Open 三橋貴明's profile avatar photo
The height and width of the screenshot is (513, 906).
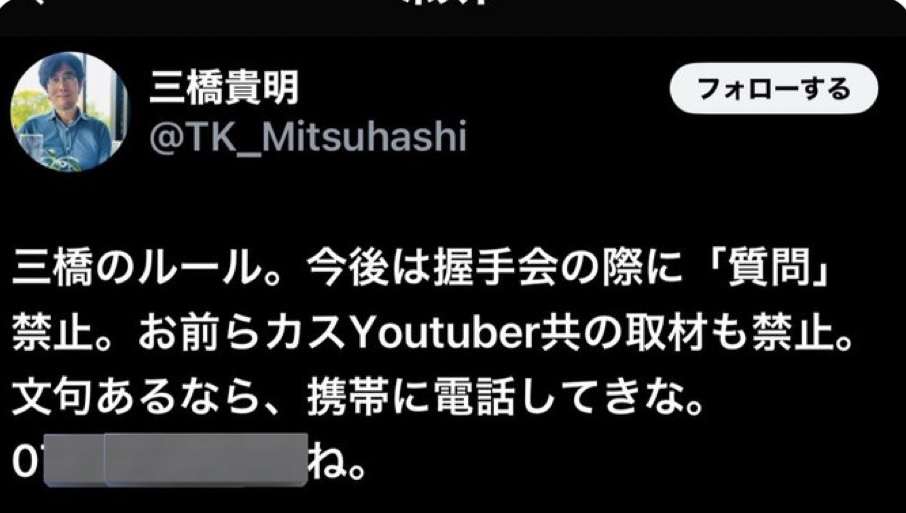tap(70, 111)
